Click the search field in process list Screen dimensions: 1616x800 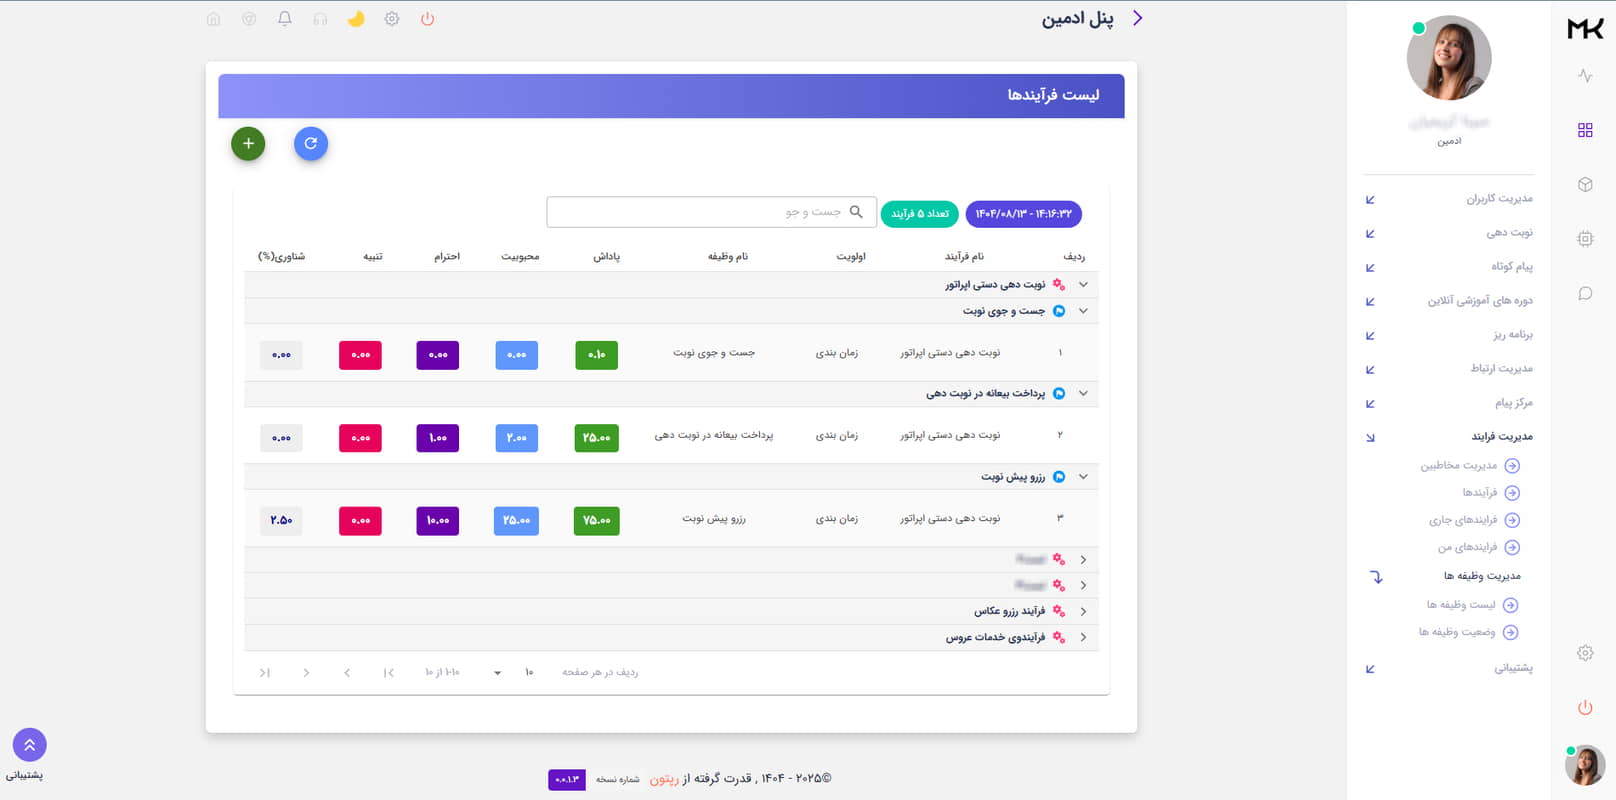coord(700,212)
